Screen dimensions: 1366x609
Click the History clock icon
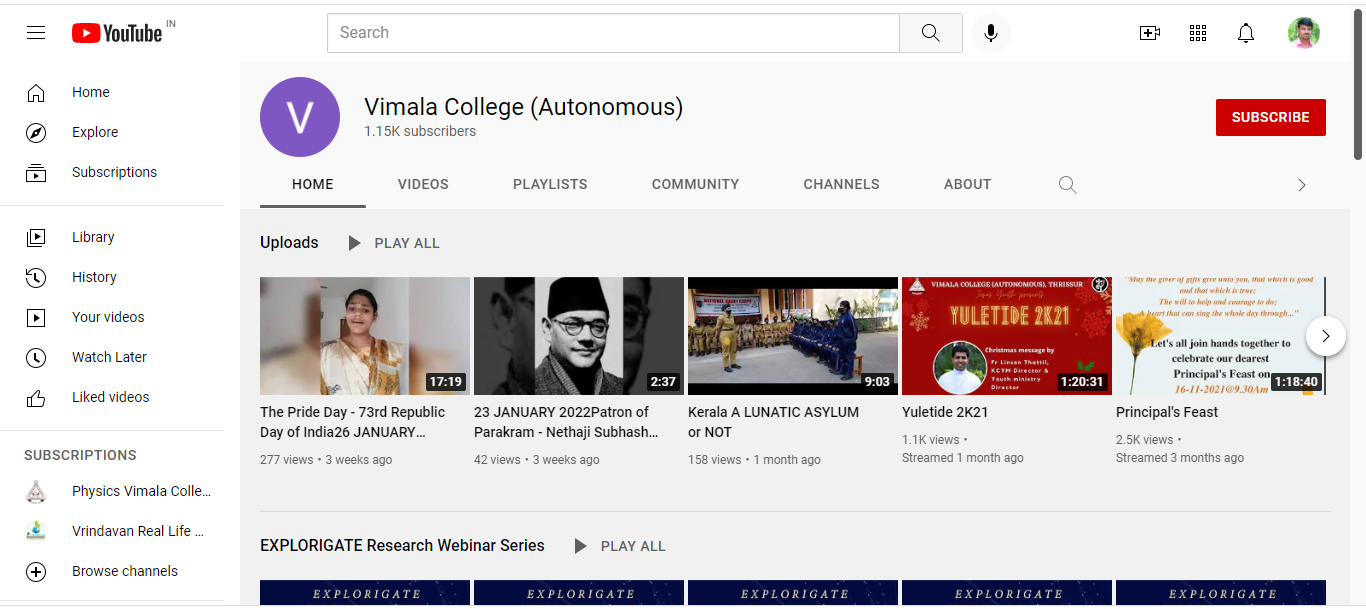pyautogui.click(x=36, y=278)
